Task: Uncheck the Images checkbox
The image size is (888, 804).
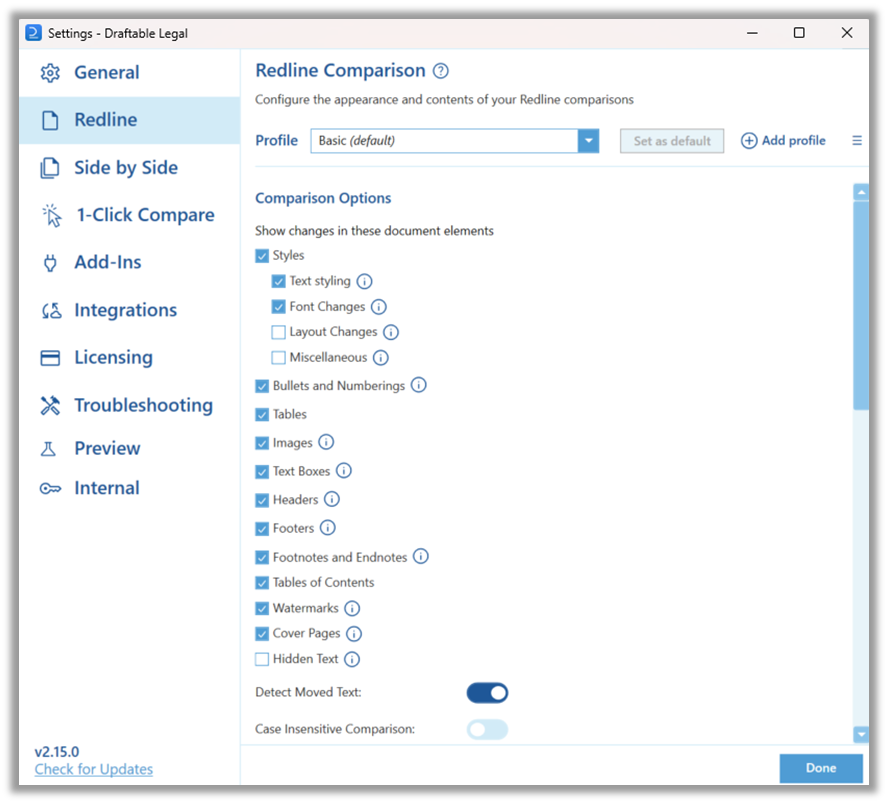Action: pyautogui.click(x=262, y=443)
